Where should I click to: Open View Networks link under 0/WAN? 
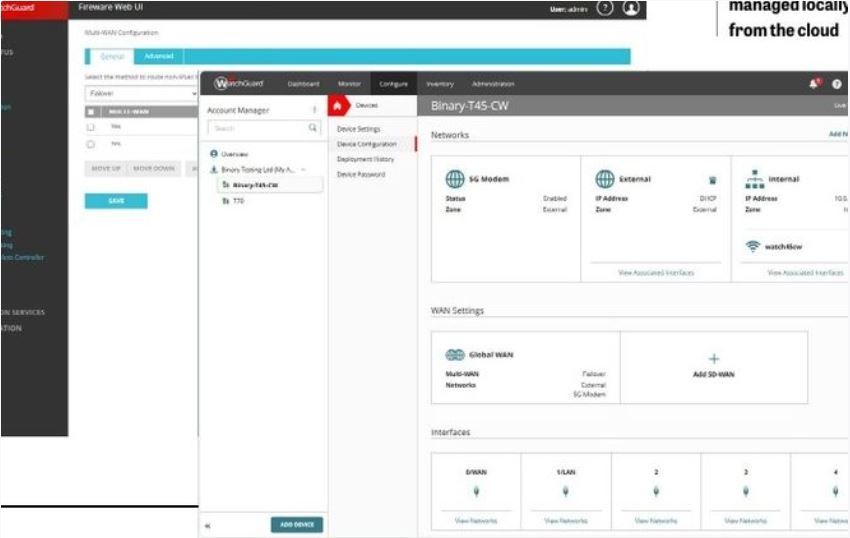pyautogui.click(x=476, y=521)
